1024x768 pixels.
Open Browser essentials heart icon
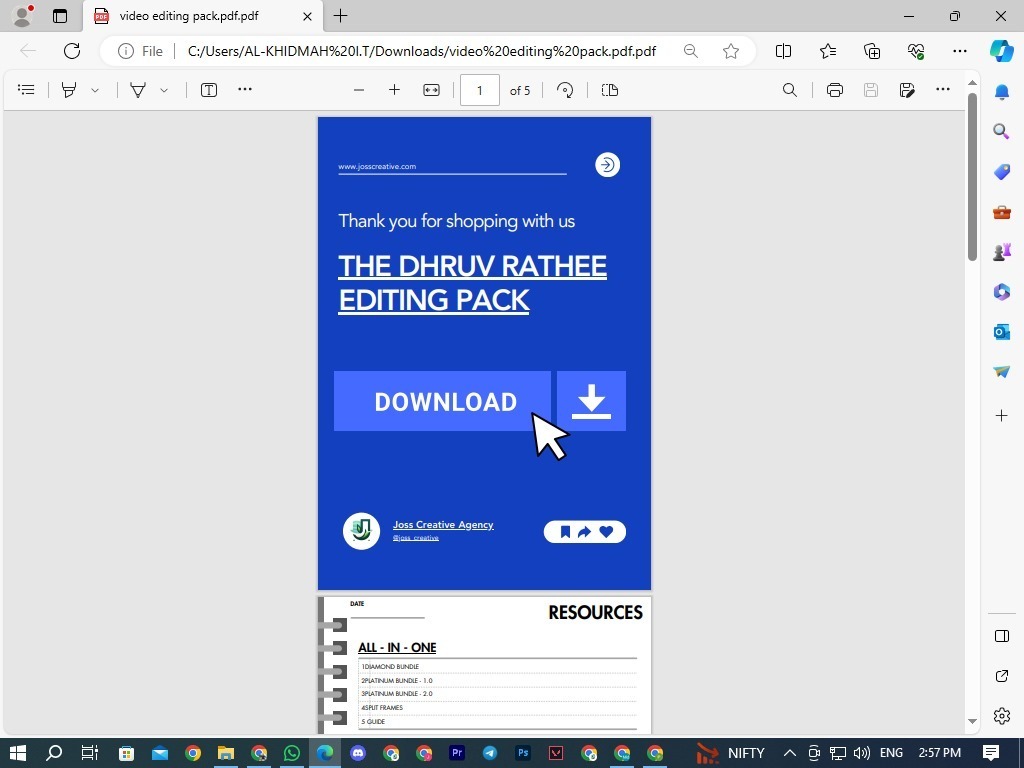(x=916, y=51)
